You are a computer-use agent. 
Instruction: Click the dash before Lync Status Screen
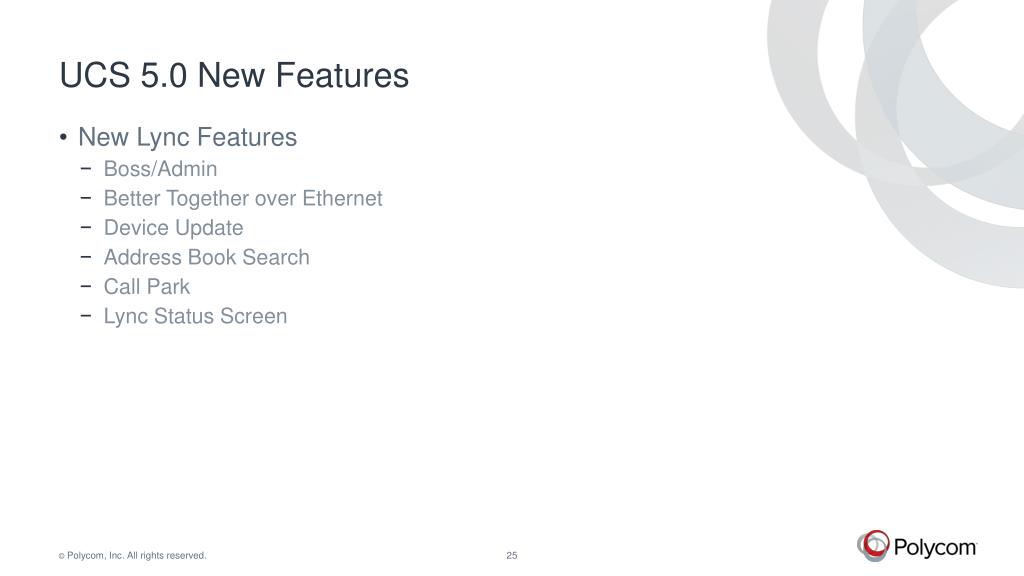[x=86, y=315]
